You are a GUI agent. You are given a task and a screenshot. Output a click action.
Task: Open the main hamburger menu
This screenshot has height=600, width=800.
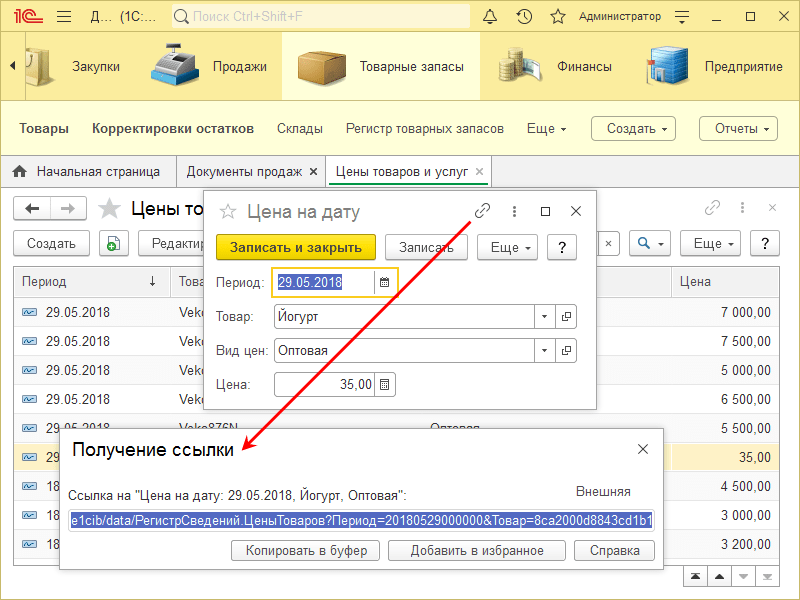coord(64,17)
